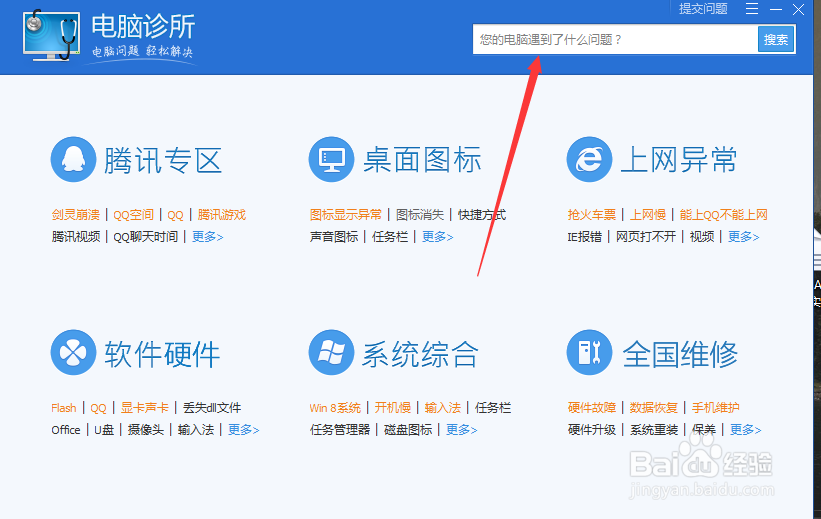Open the QQ空间 link
The width and height of the screenshot is (821, 519).
[x=134, y=215]
